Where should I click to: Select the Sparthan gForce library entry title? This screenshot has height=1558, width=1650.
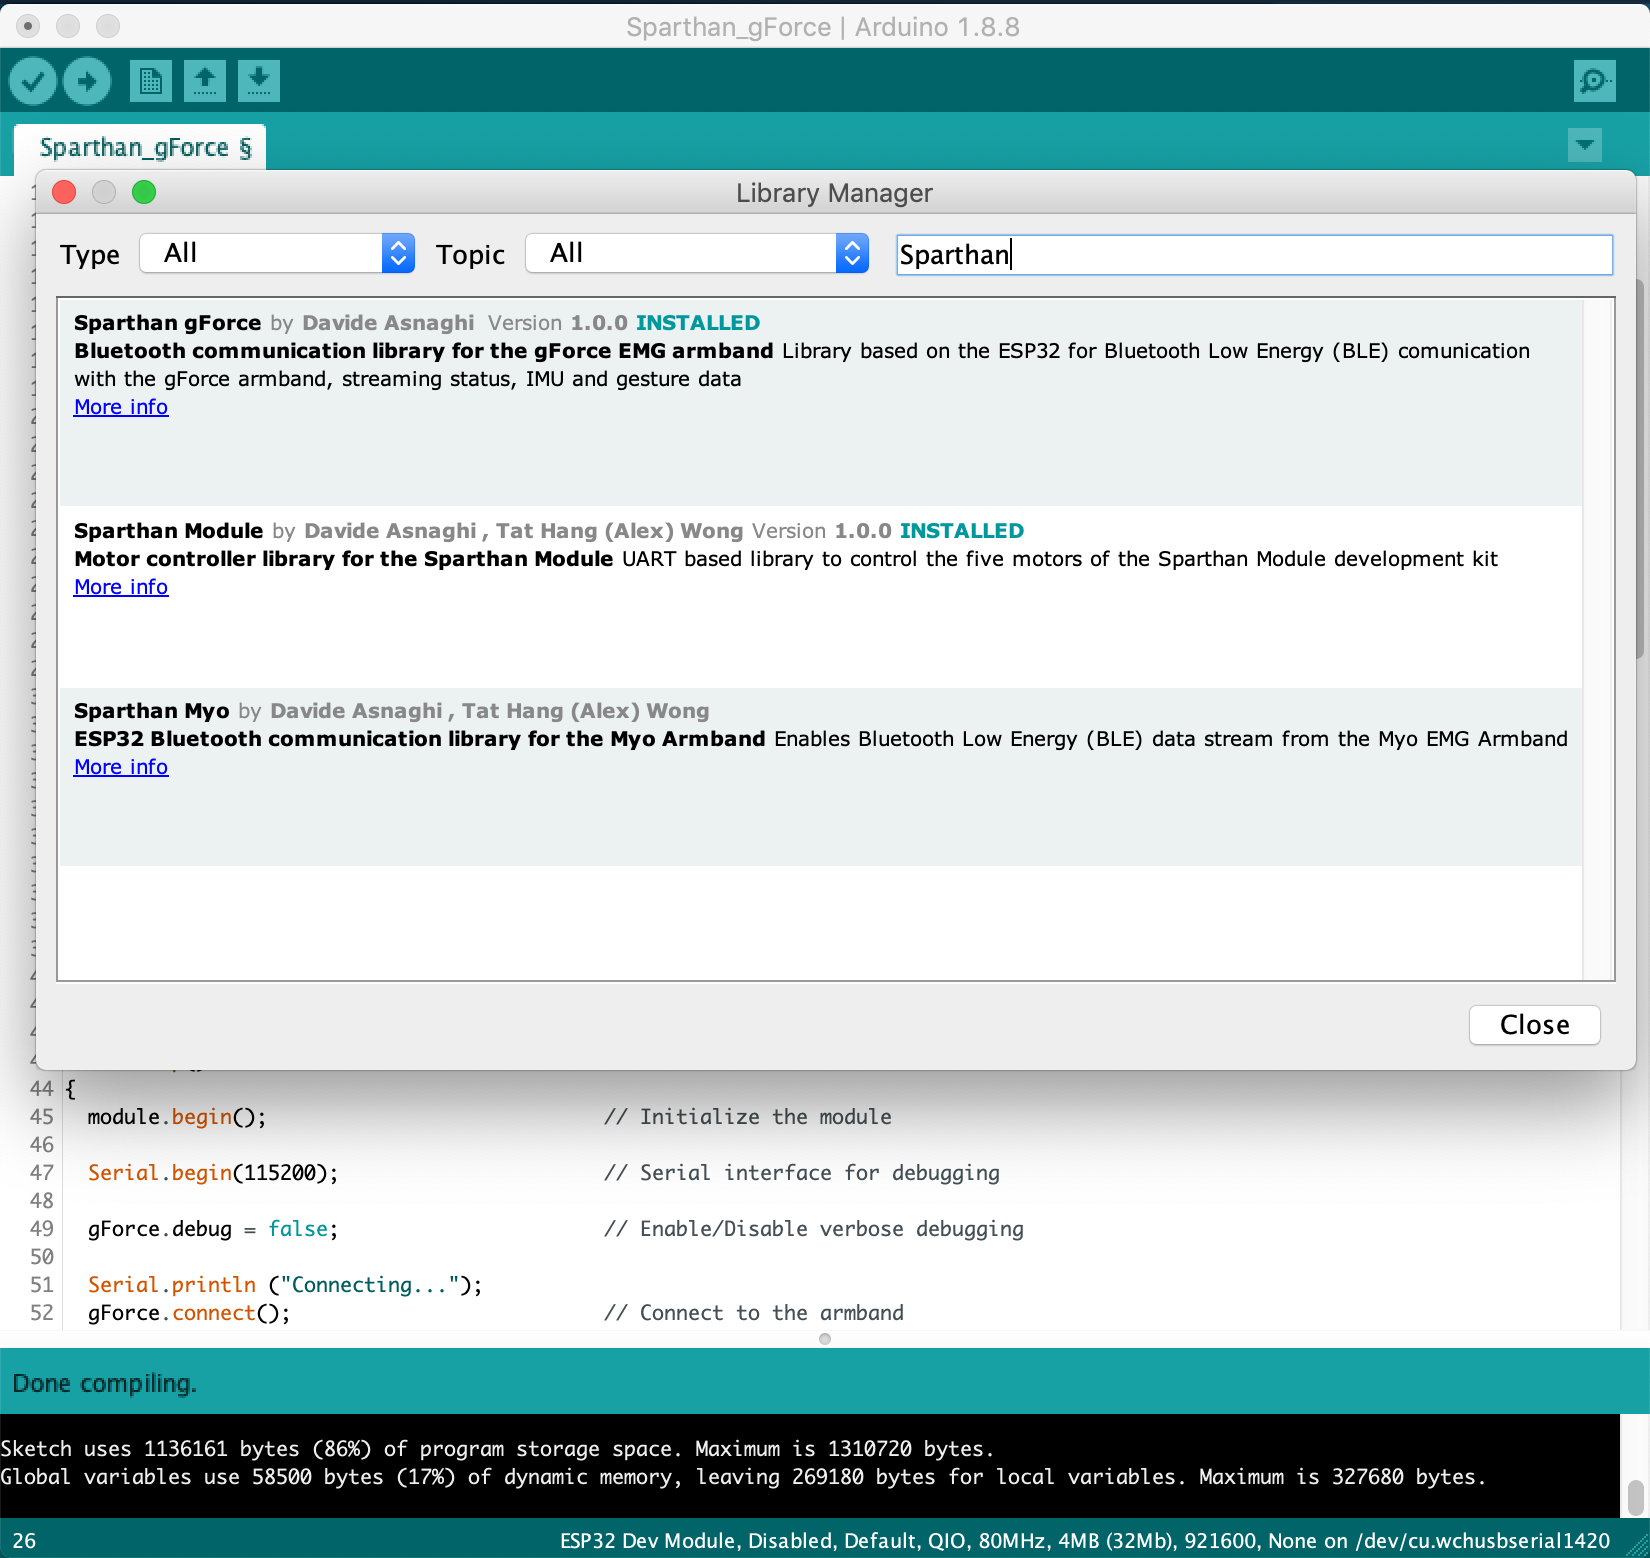(x=167, y=323)
